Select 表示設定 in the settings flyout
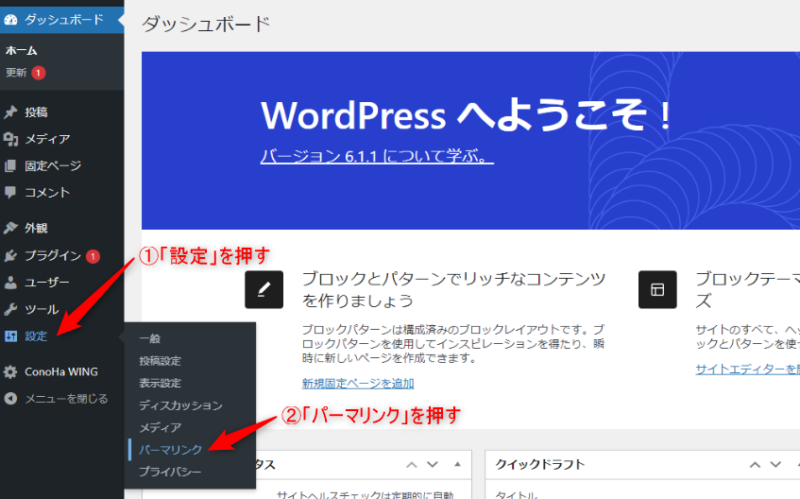This screenshot has height=499, width=800. click(x=160, y=383)
